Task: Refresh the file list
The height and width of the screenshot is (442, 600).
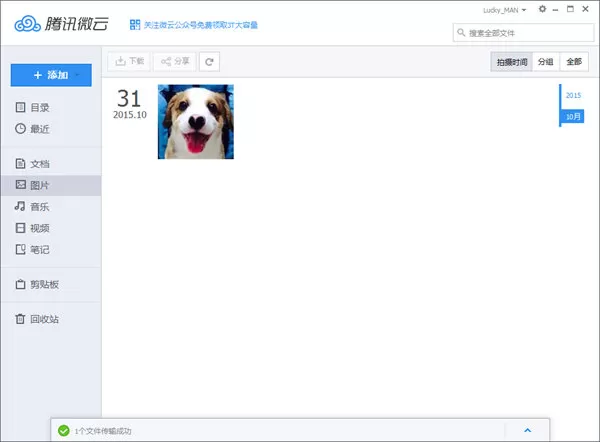Action: (209, 62)
